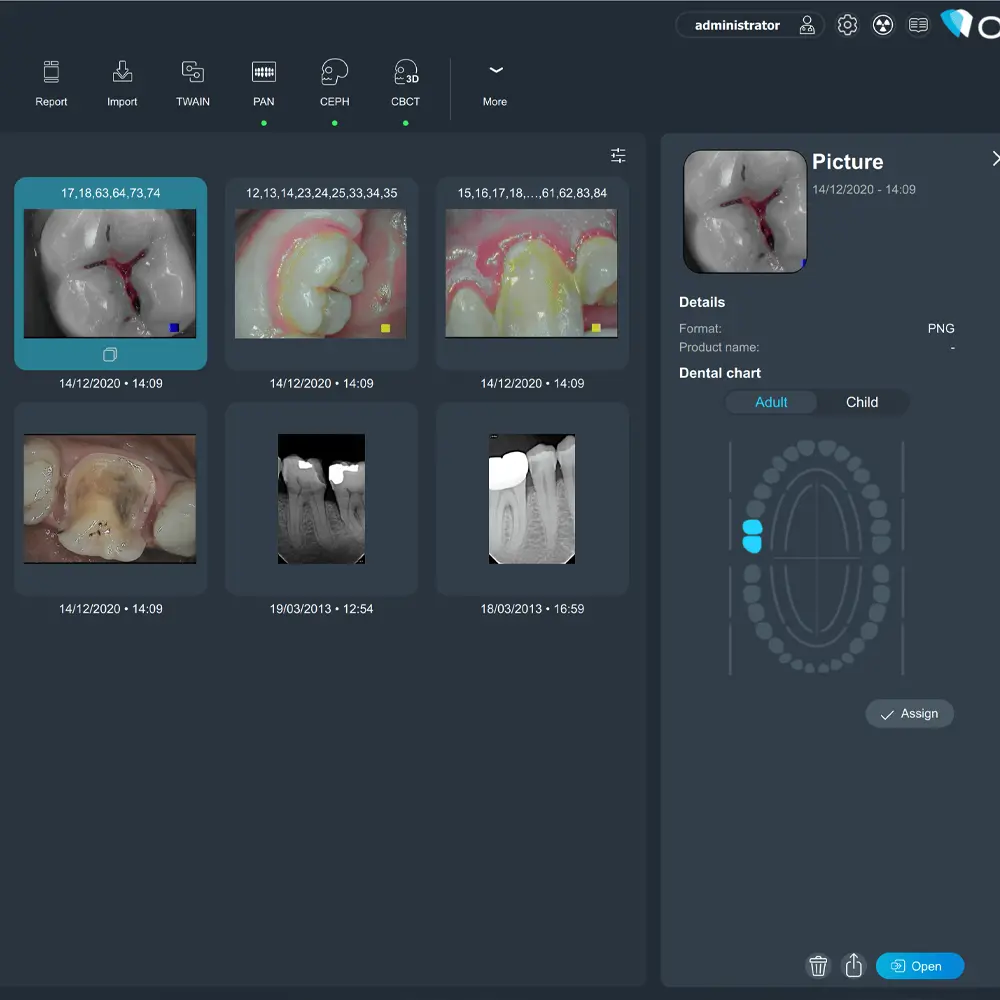Open the CBCT 3D tool
The width and height of the screenshot is (1000, 1000).
point(405,83)
